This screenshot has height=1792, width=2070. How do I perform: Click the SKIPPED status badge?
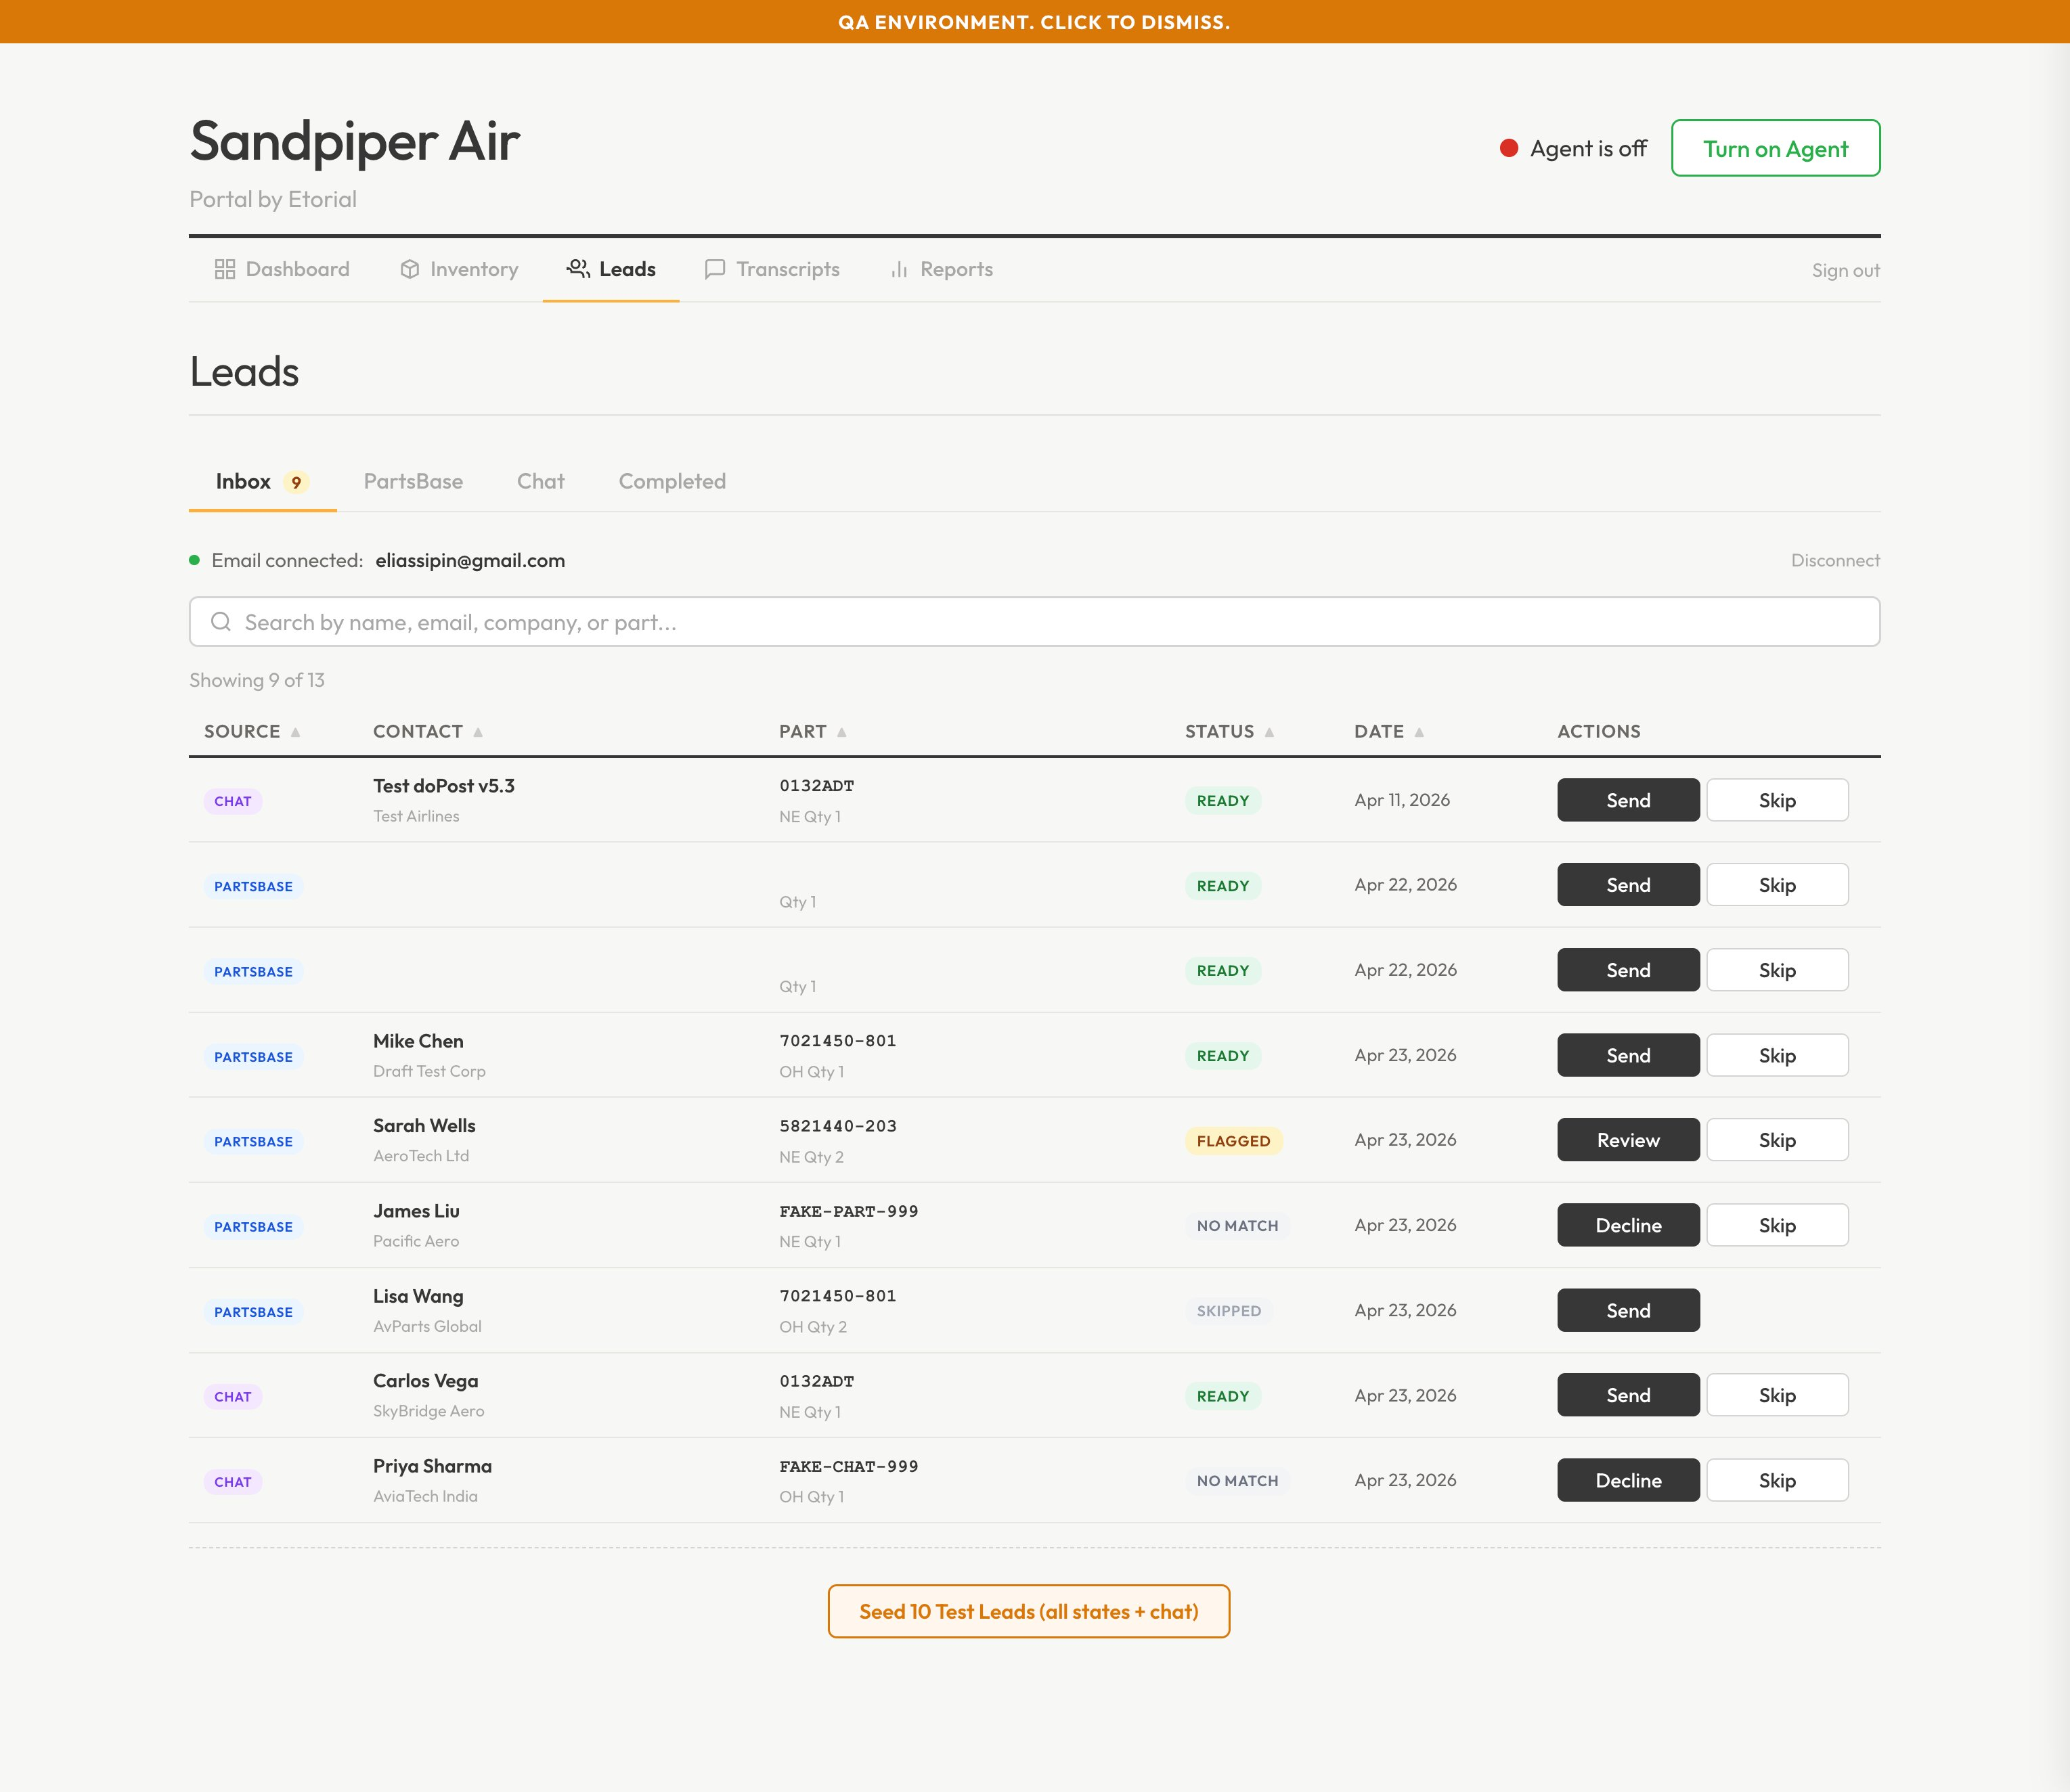[1228, 1311]
